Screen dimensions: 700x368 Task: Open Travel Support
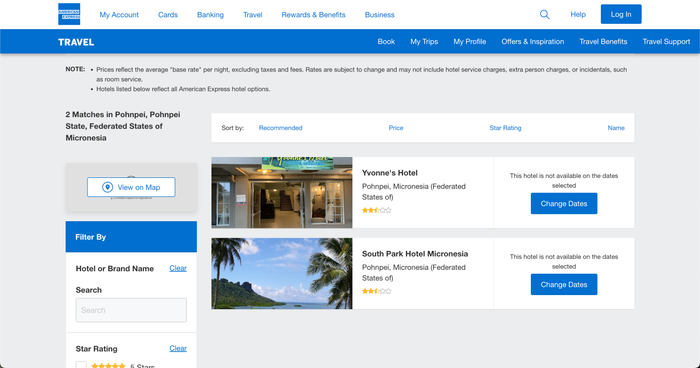pos(666,42)
